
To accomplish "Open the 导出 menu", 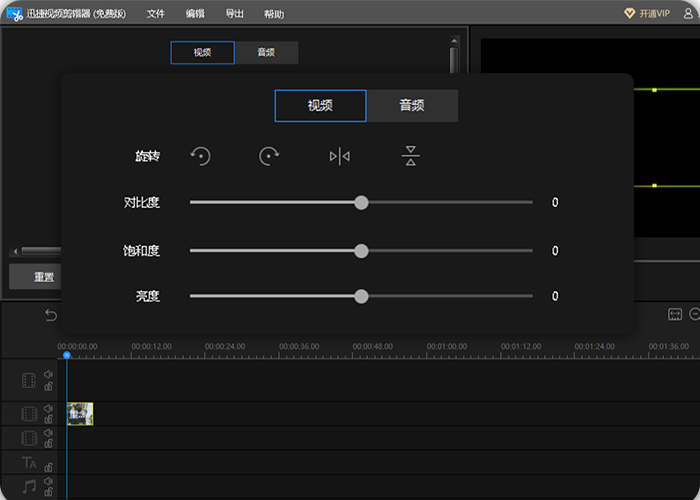I will (x=234, y=14).
